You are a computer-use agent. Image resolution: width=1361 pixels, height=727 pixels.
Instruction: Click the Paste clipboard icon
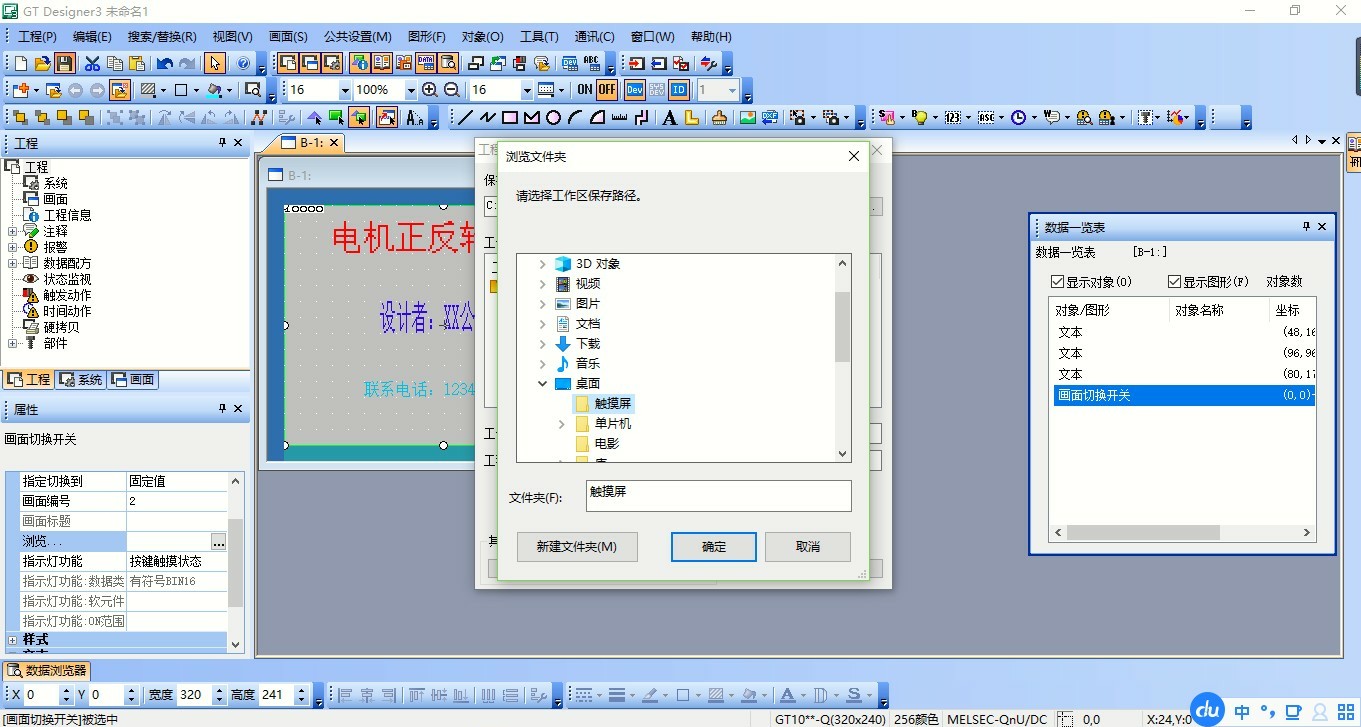coord(137,63)
